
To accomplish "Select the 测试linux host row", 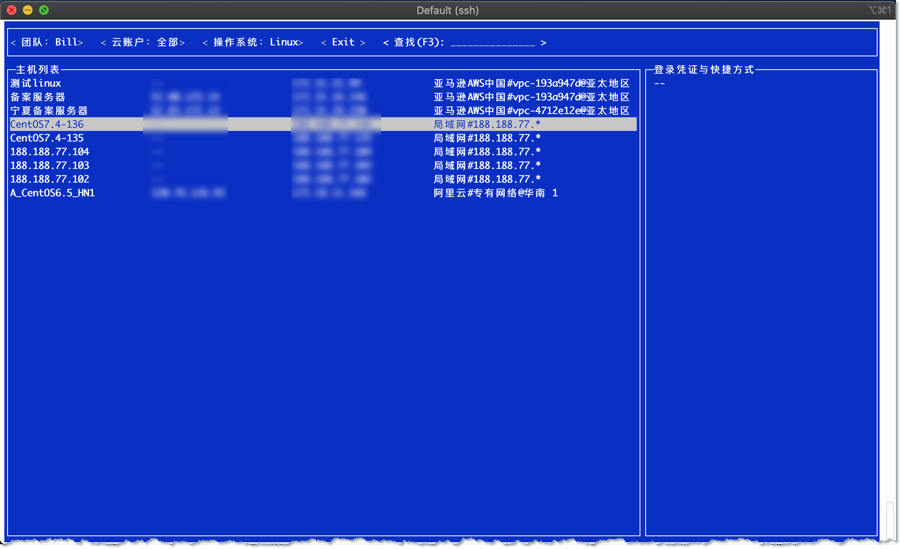I will pos(36,83).
